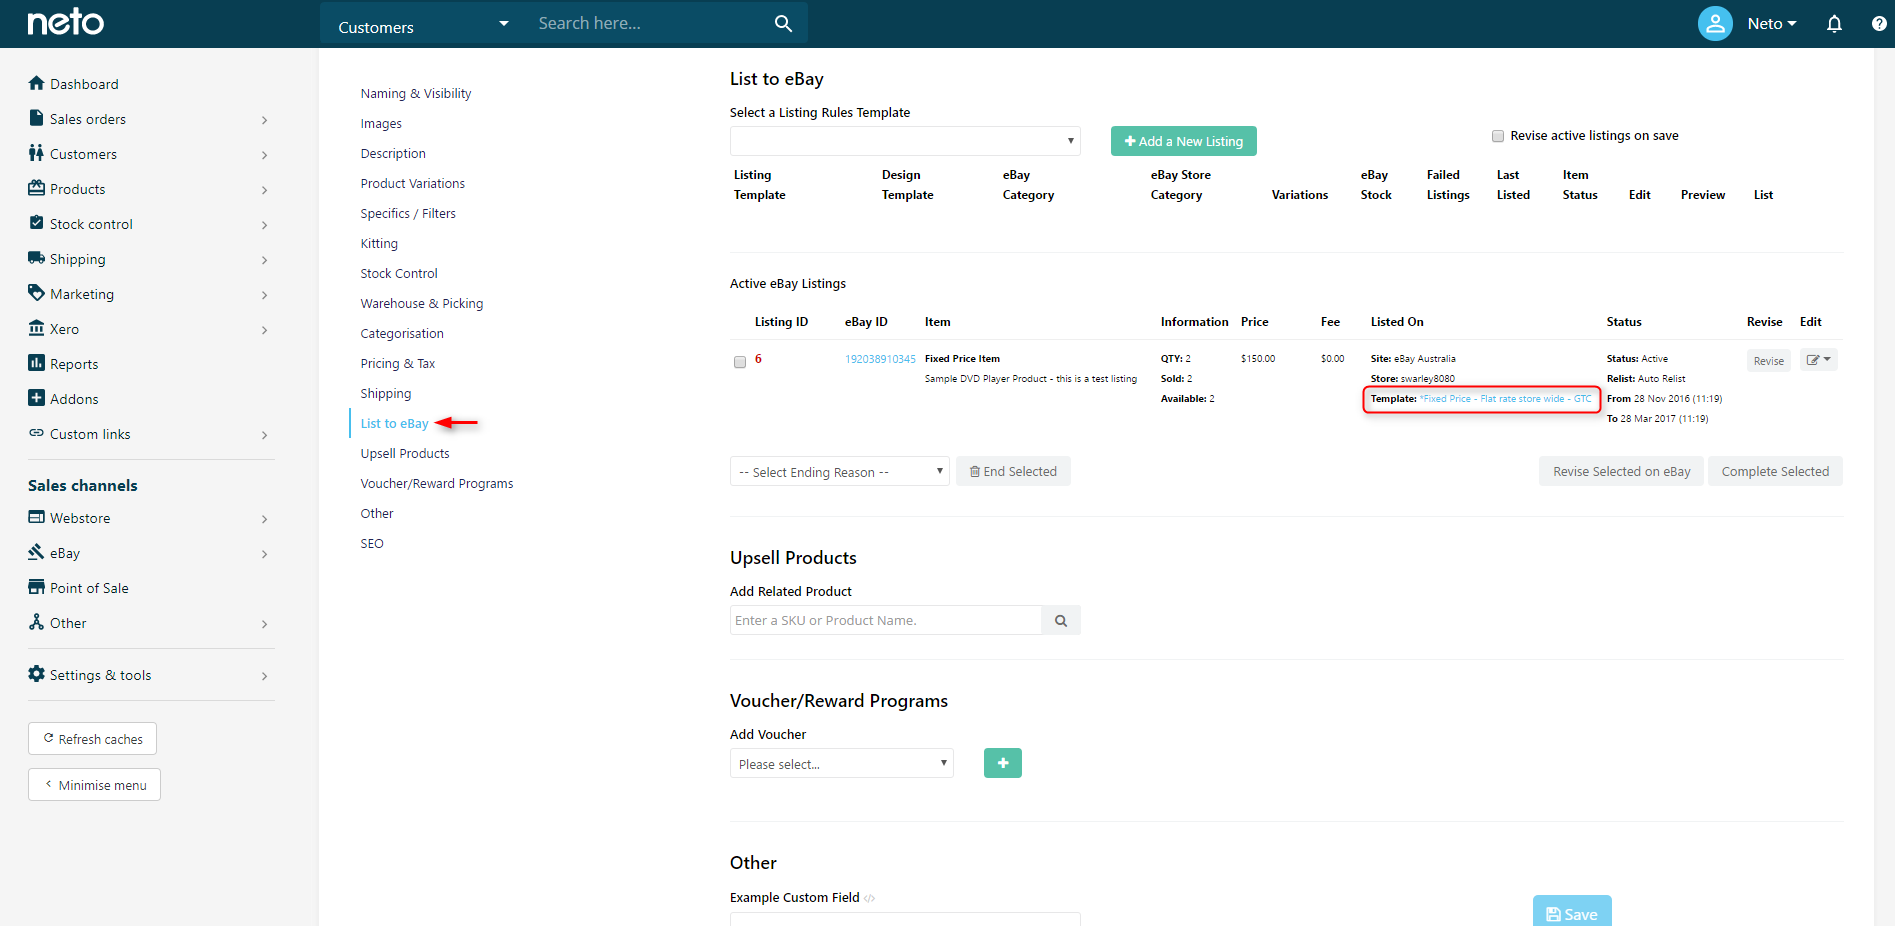Click the Point of Sale store icon
This screenshot has width=1895, height=926.
point(37,587)
